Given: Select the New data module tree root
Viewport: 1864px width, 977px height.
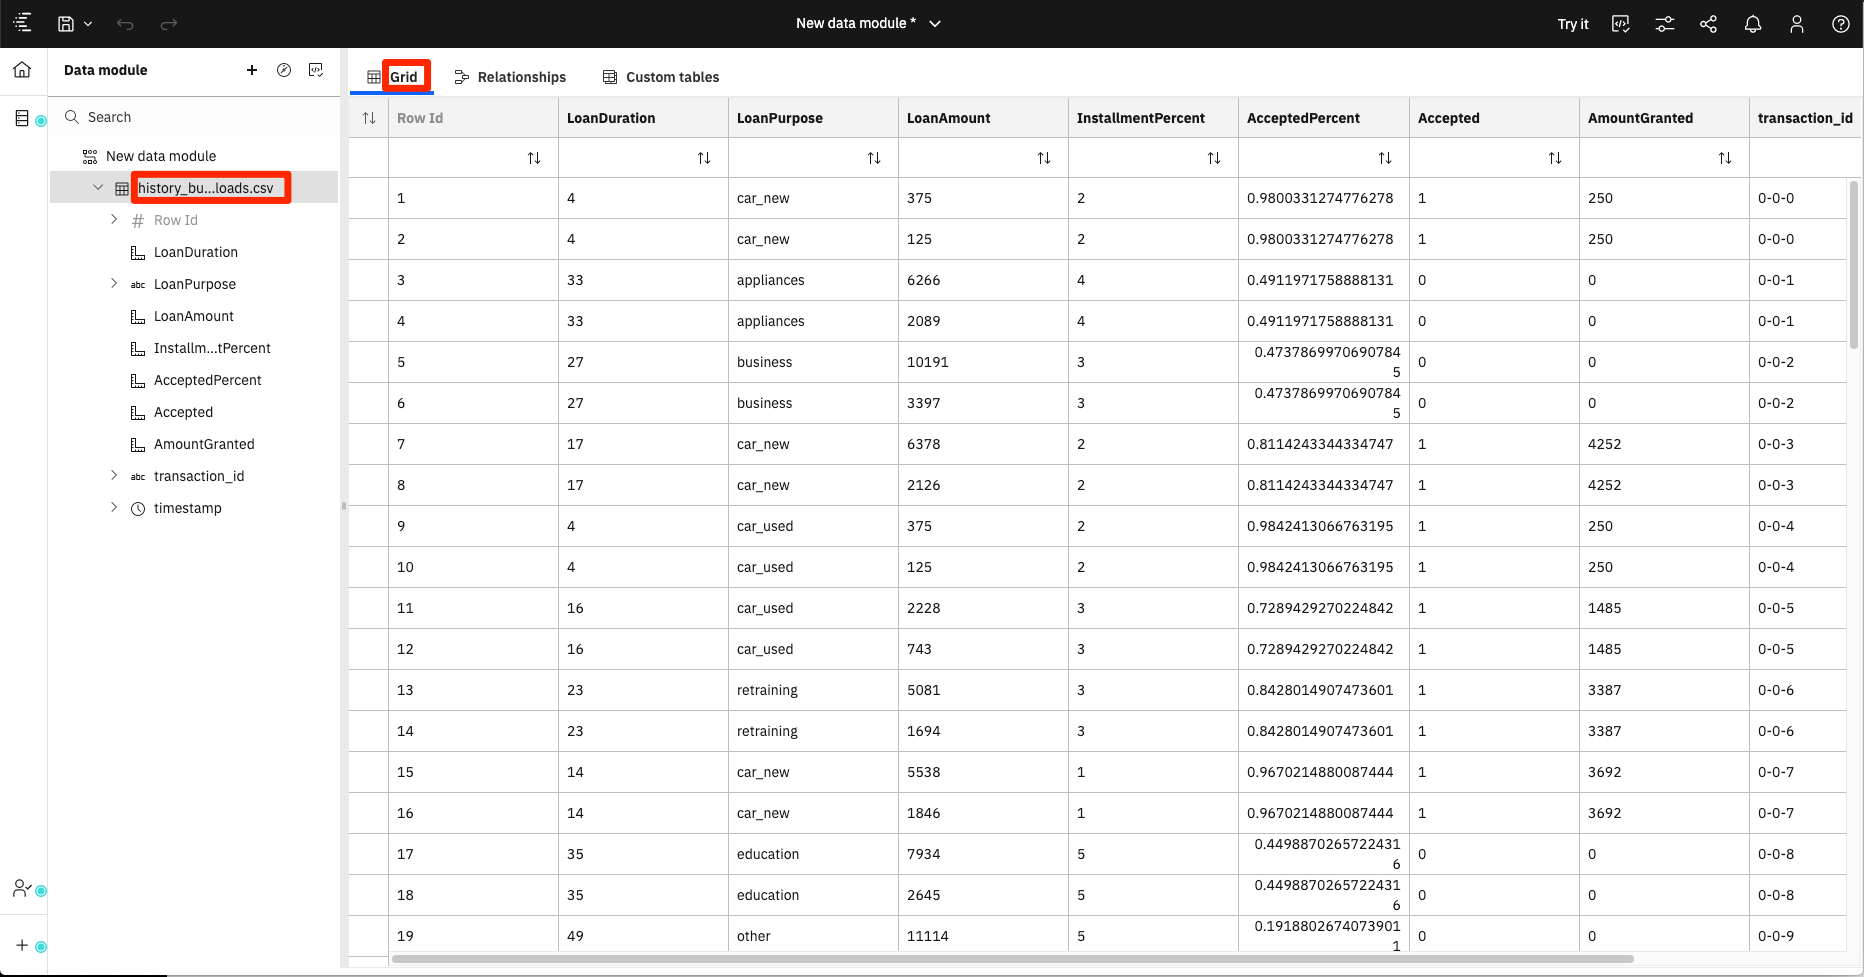Looking at the screenshot, I should pyautogui.click(x=161, y=156).
